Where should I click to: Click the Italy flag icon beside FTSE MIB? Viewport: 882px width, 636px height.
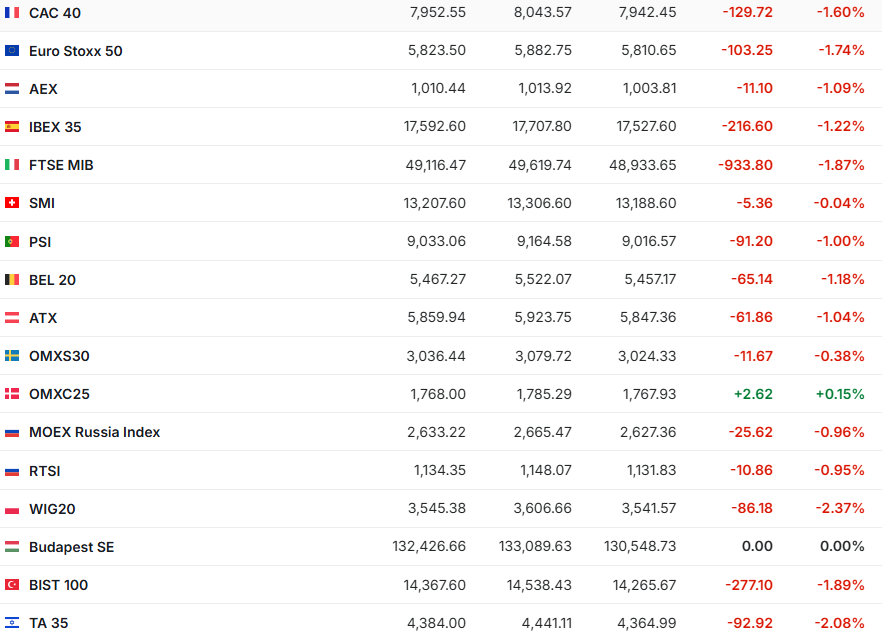coord(12,165)
